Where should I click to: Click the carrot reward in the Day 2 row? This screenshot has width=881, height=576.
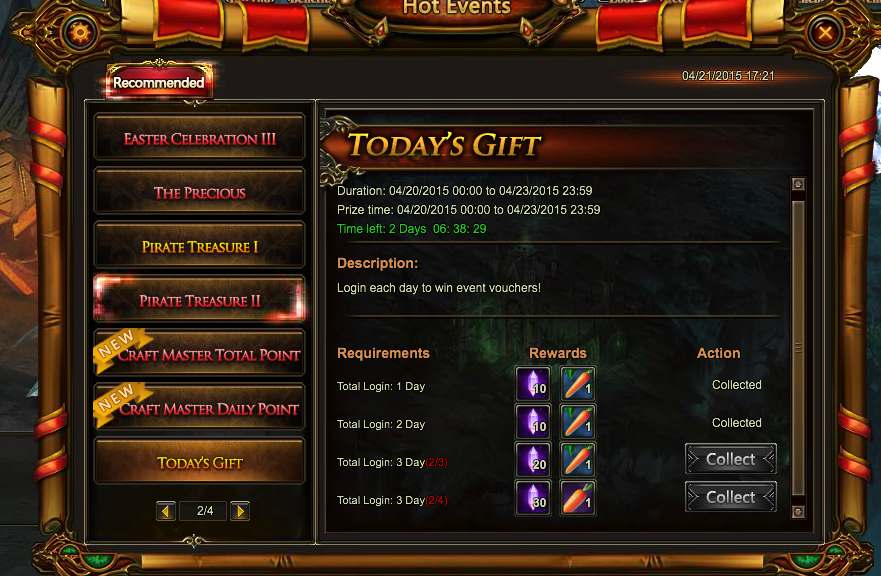tap(578, 421)
